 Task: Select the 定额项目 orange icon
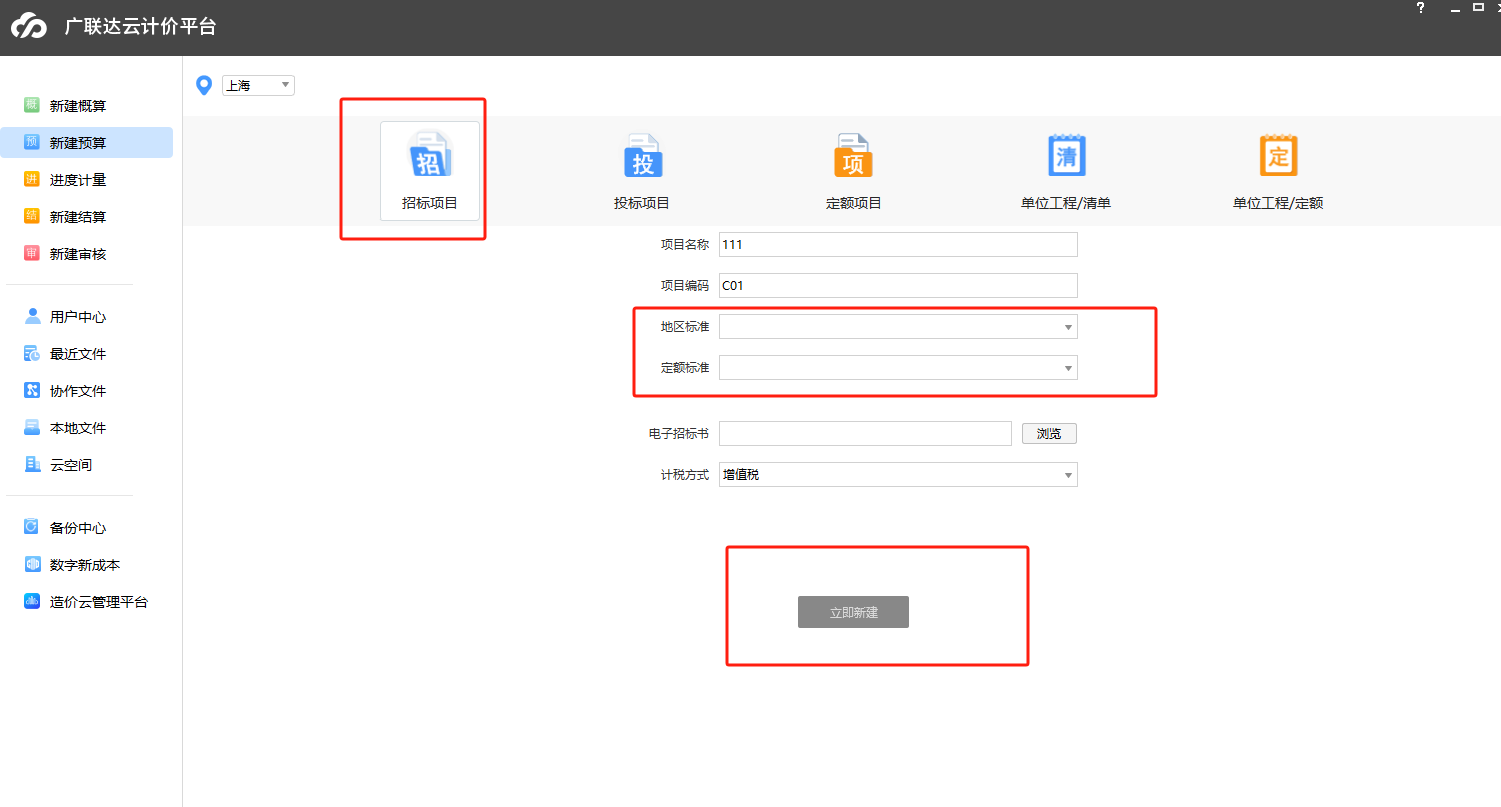[853, 156]
